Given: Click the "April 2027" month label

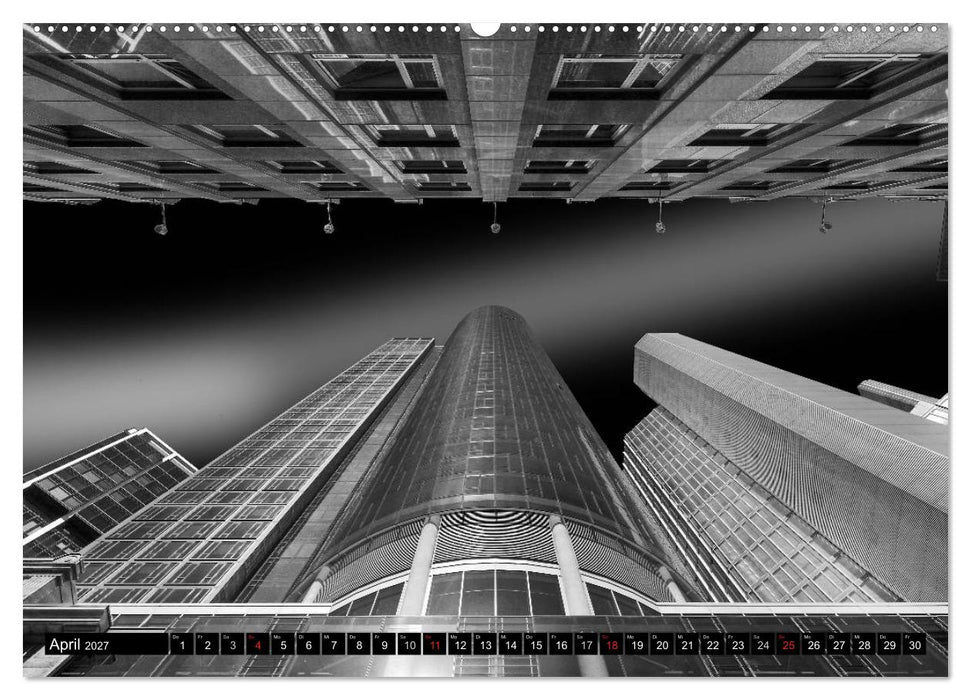Looking at the screenshot, I should [x=79, y=644].
